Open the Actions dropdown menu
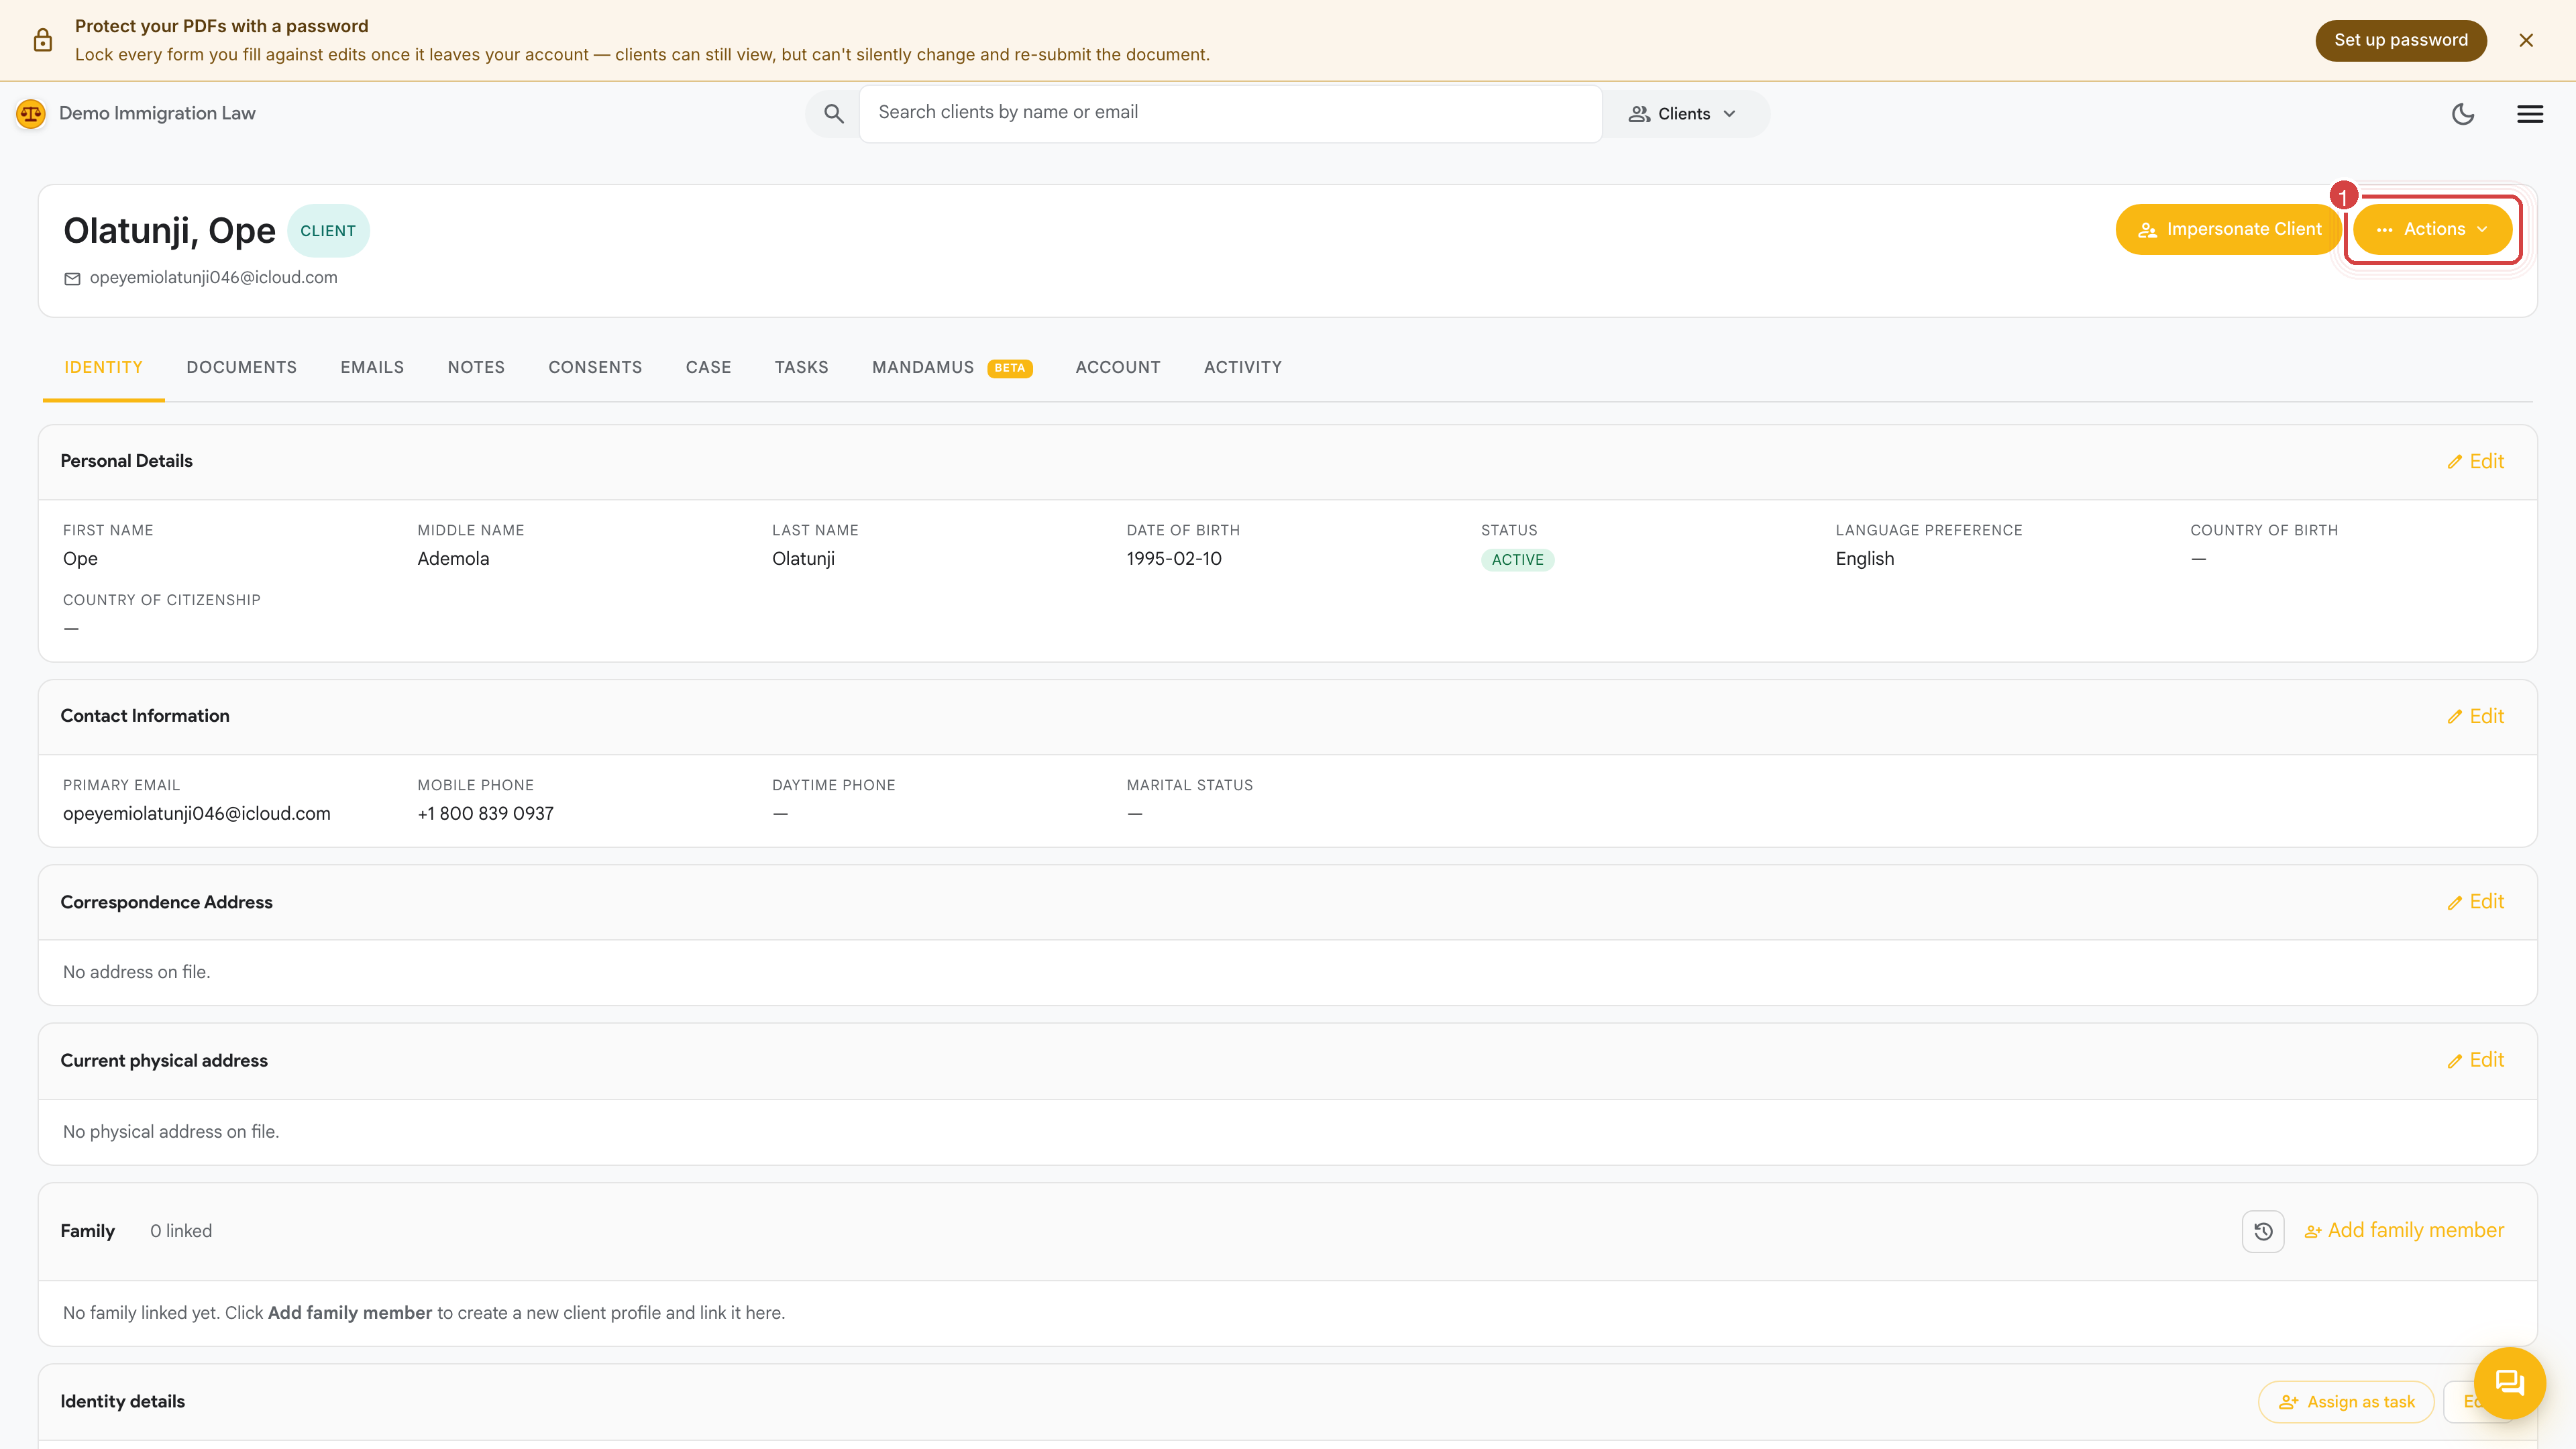The width and height of the screenshot is (2576, 1449). (x=2432, y=229)
